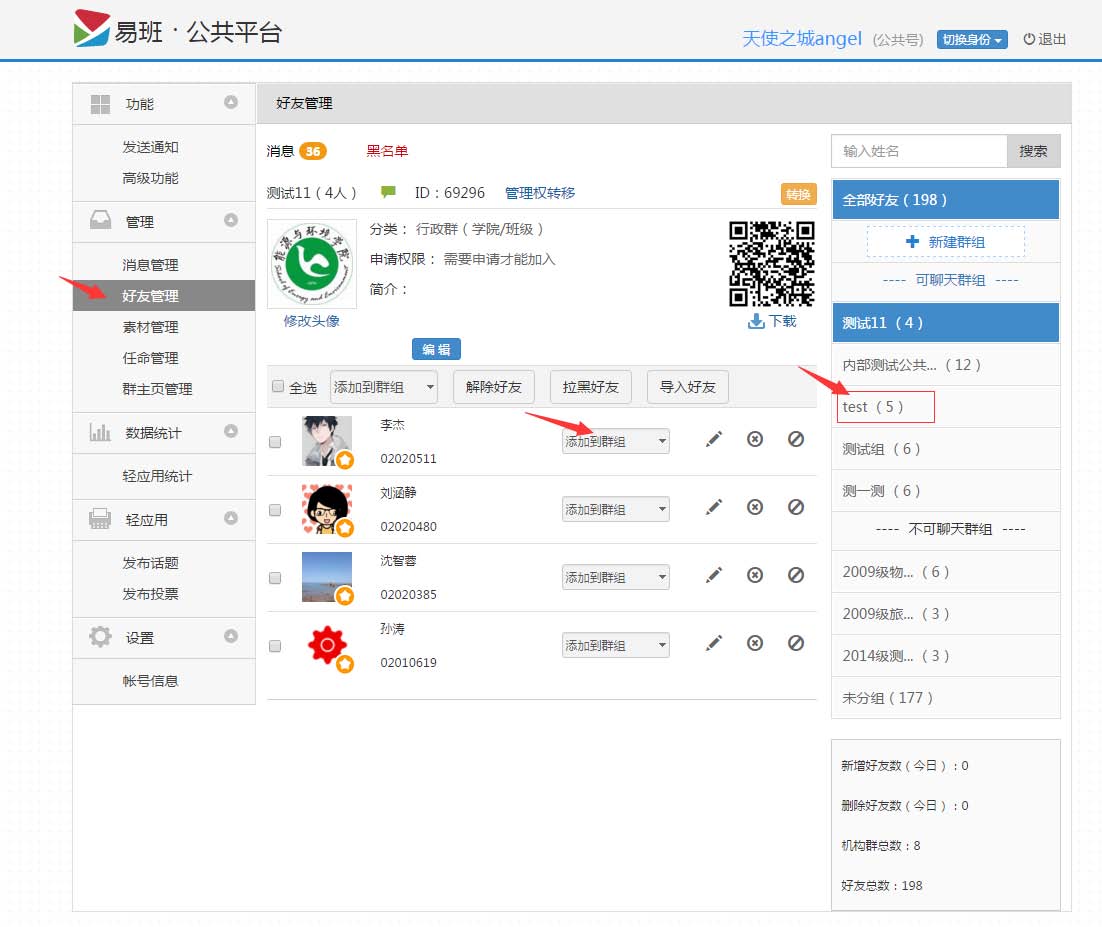Click the green chat bubble icon next to 测试11
This screenshot has height=927, width=1102.
388,191
